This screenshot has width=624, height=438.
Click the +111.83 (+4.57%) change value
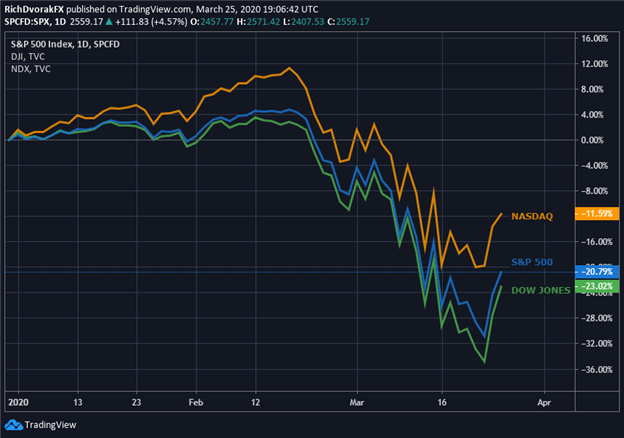click(x=151, y=21)
